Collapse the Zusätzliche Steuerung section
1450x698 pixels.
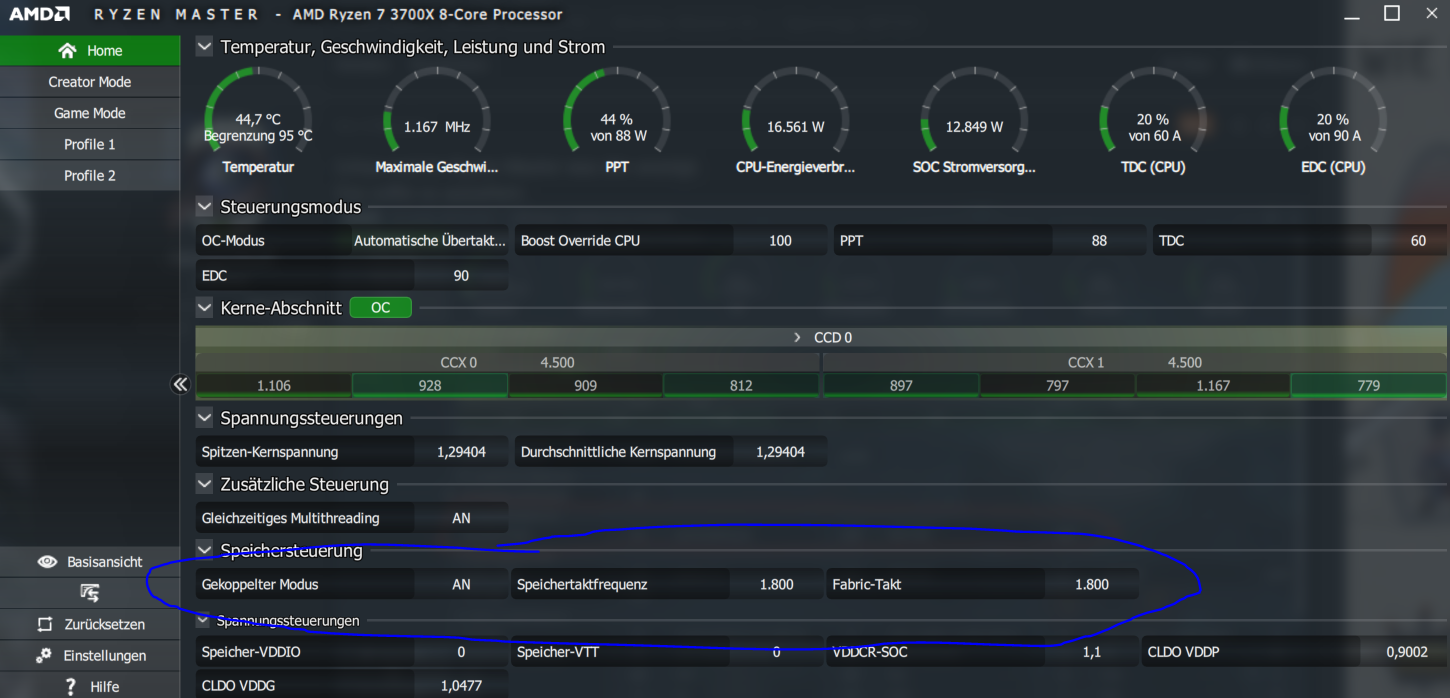coord(205,483)
